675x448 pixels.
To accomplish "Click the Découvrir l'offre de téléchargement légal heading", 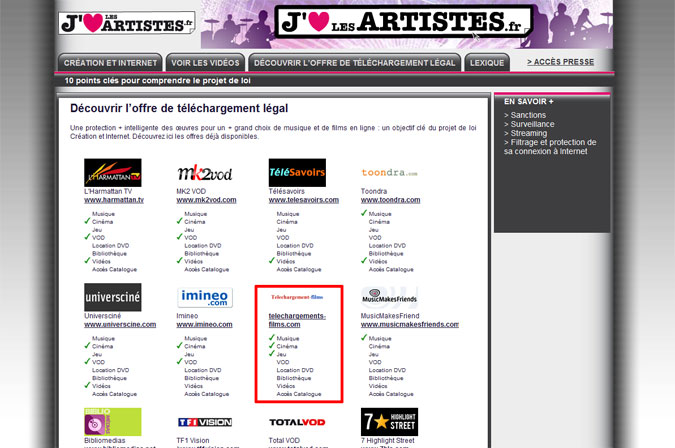I will 179,108.
